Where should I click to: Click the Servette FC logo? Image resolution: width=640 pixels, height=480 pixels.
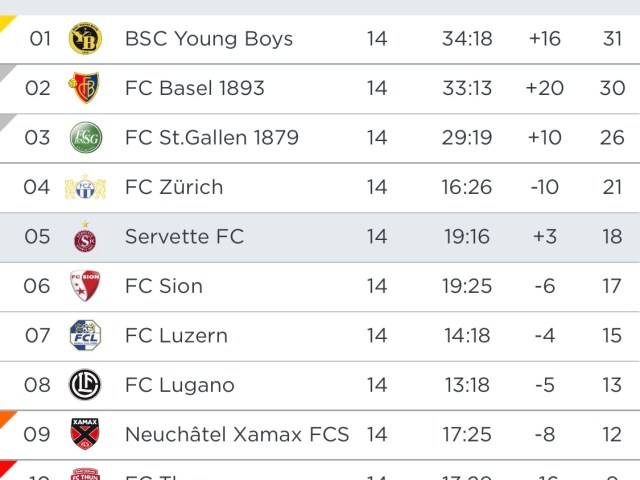[x=85, y=237]
